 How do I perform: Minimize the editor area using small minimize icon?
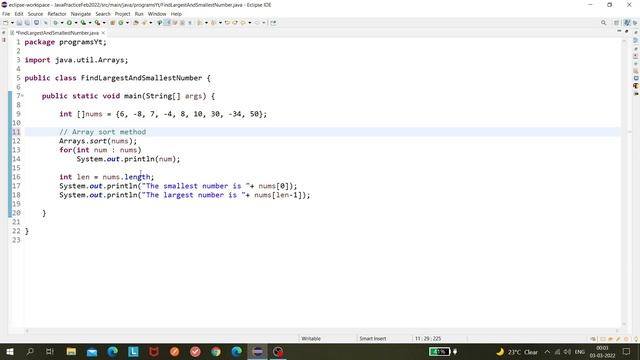point(619,31)
